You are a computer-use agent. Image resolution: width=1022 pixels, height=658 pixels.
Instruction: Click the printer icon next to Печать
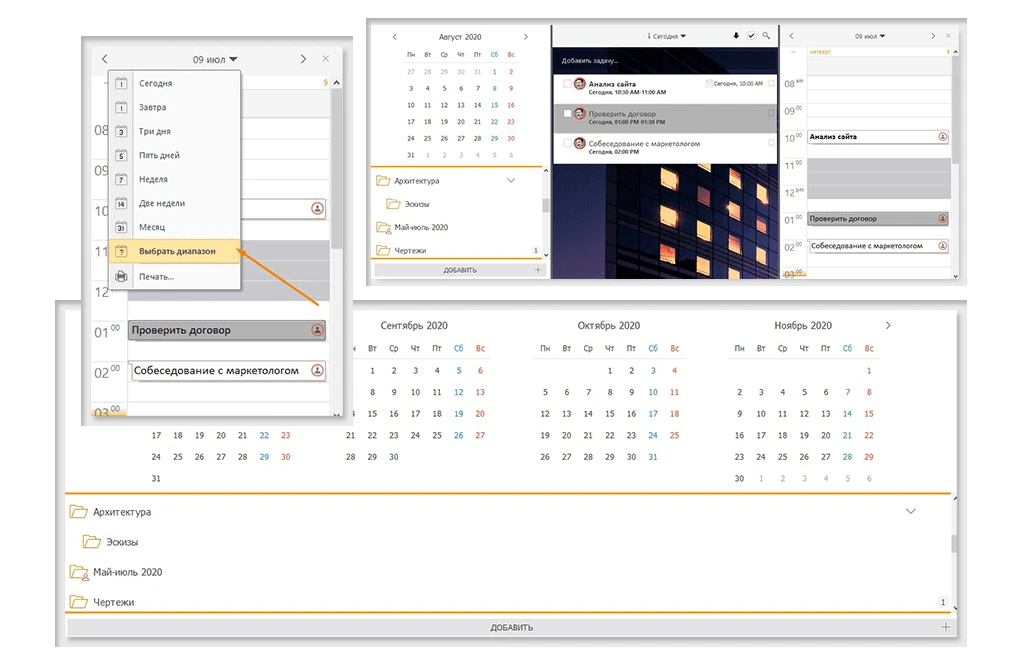point(121,276)
